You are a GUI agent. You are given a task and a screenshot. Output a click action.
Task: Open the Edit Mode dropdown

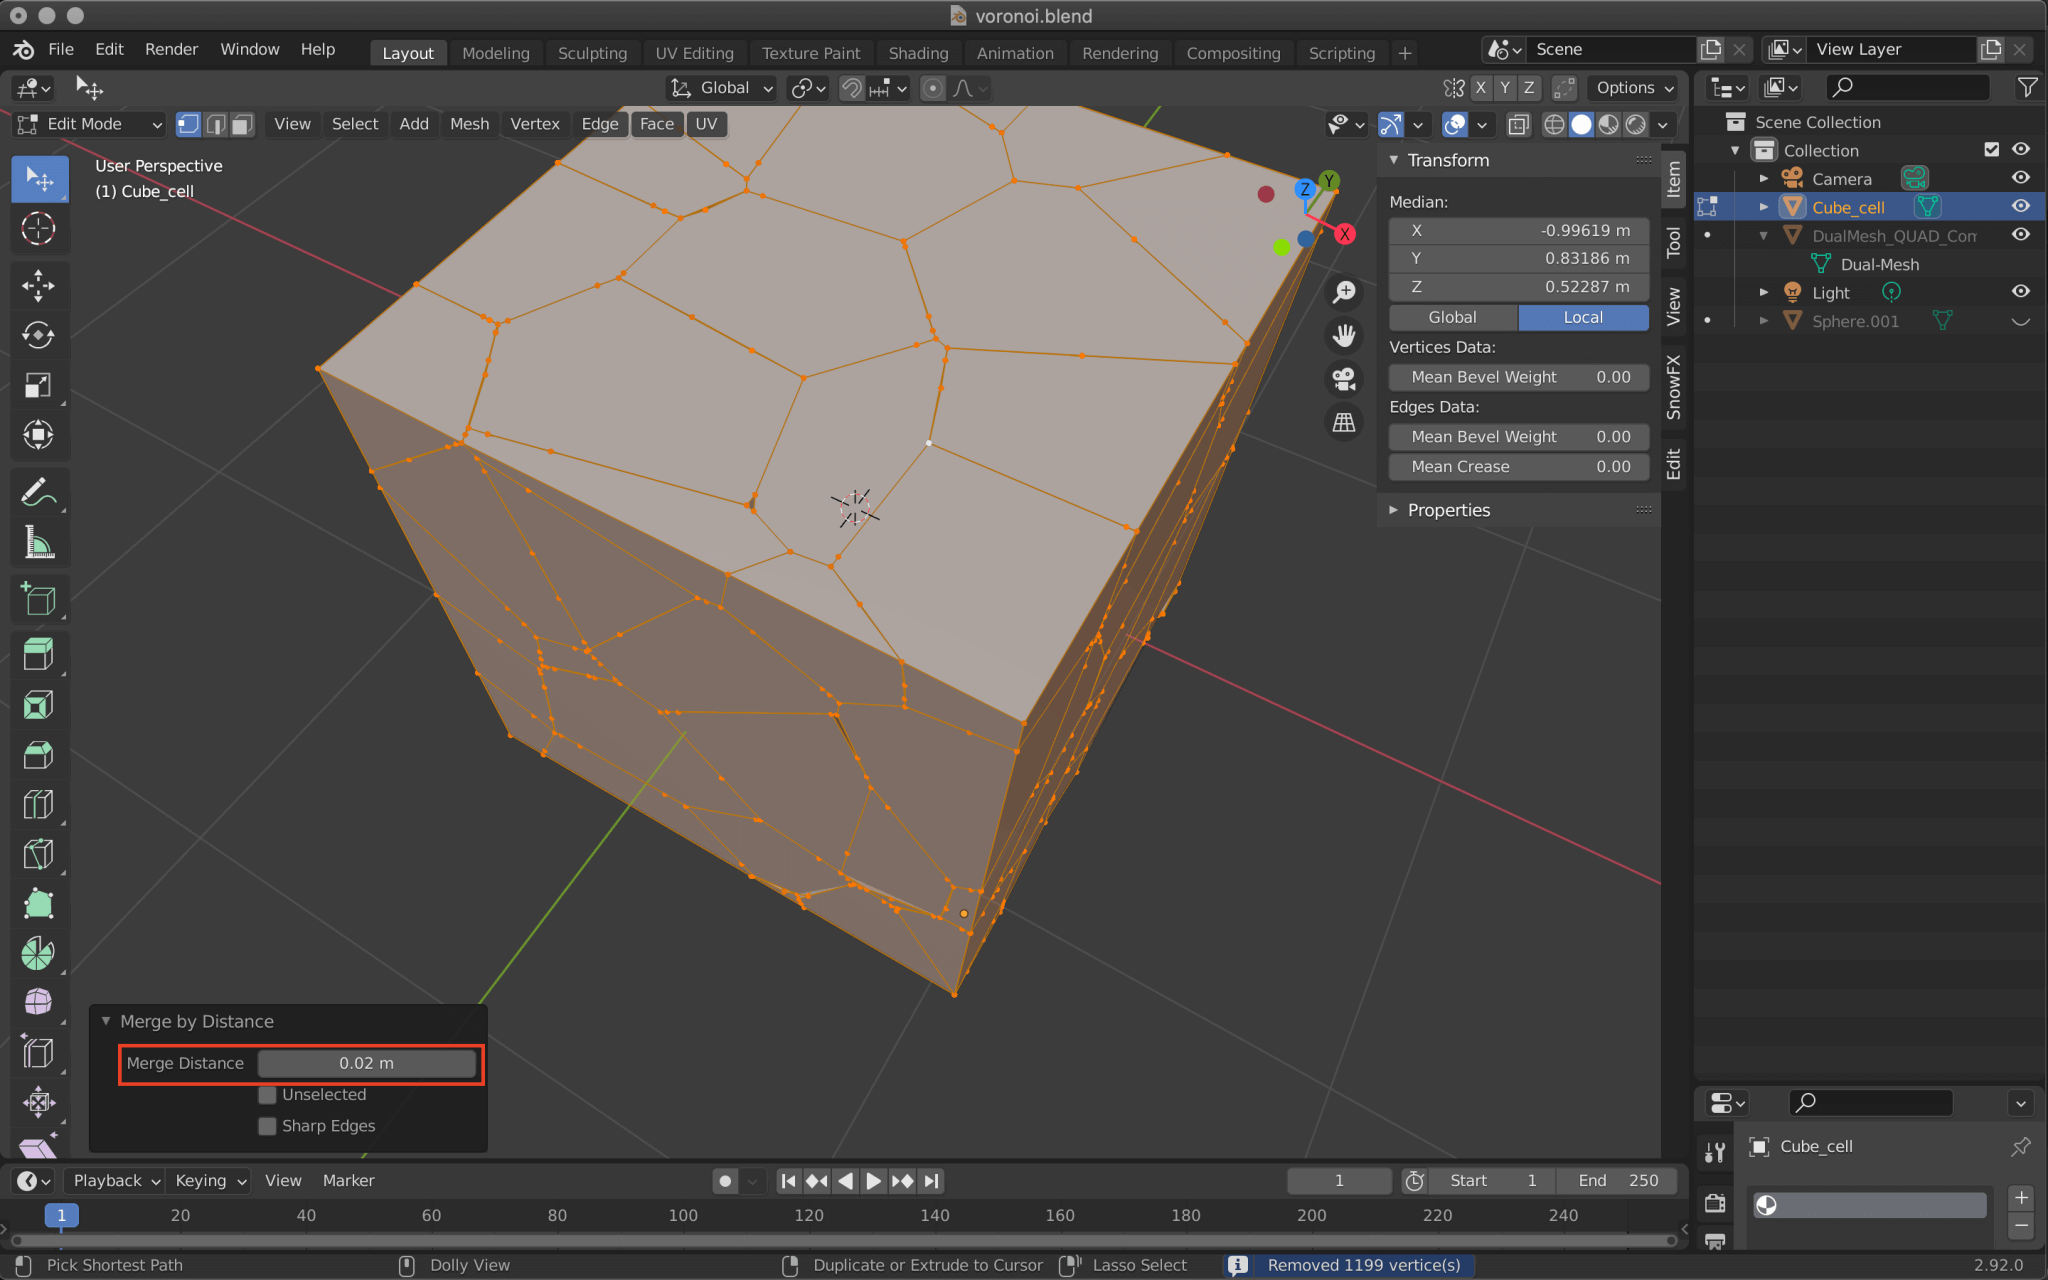(x=88, y=124)
